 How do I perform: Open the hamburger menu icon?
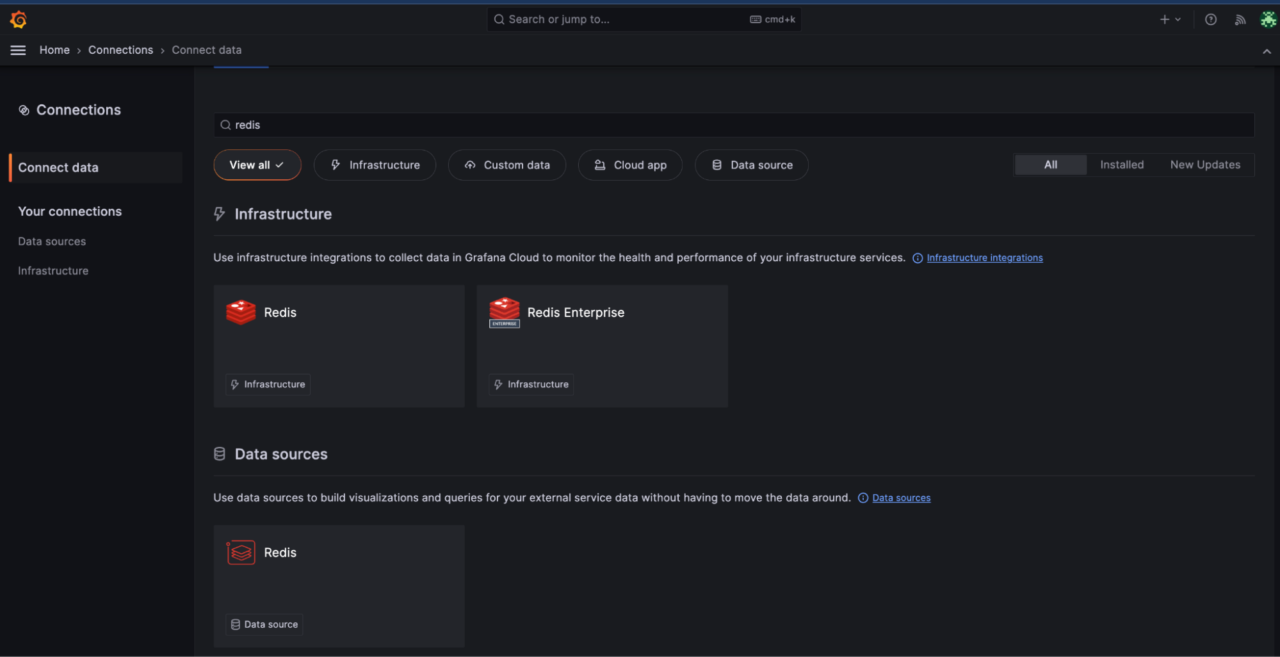click(x=18, y=49)
